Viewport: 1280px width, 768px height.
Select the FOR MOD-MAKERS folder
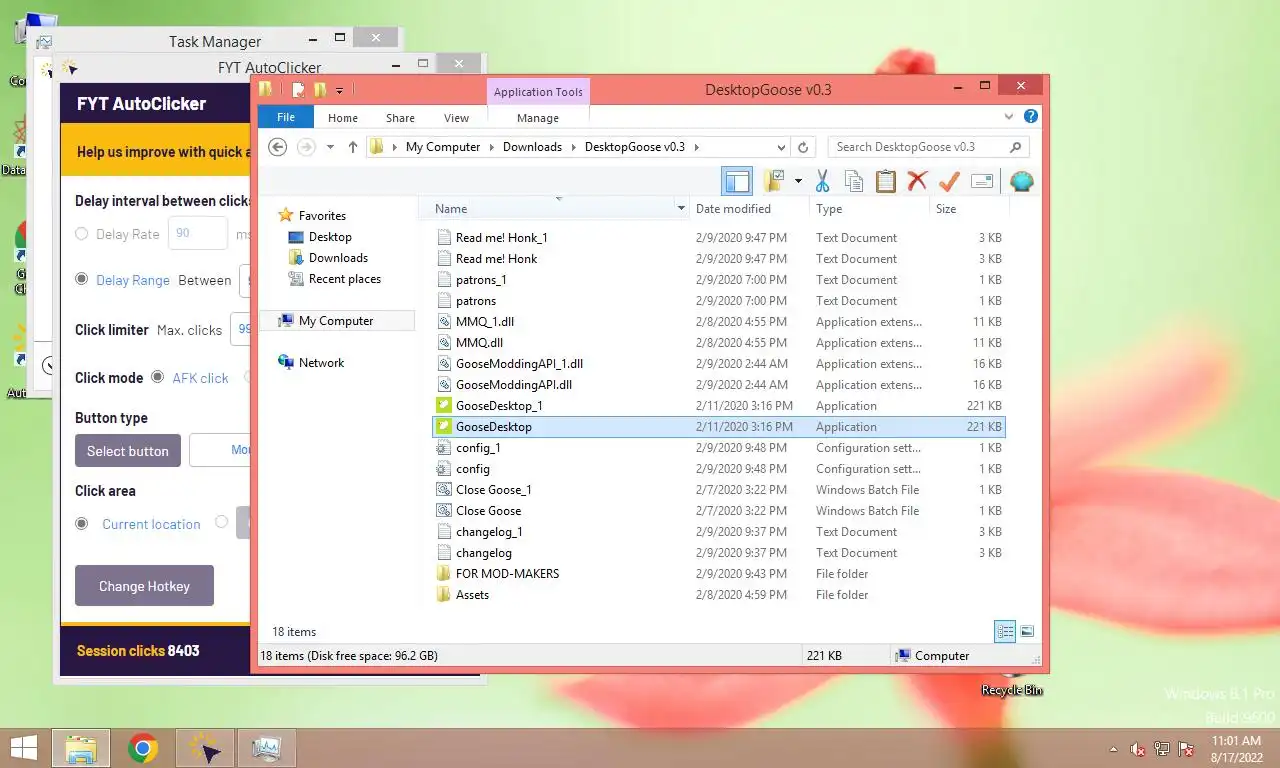pyautogui.click(x=720, y=574)
